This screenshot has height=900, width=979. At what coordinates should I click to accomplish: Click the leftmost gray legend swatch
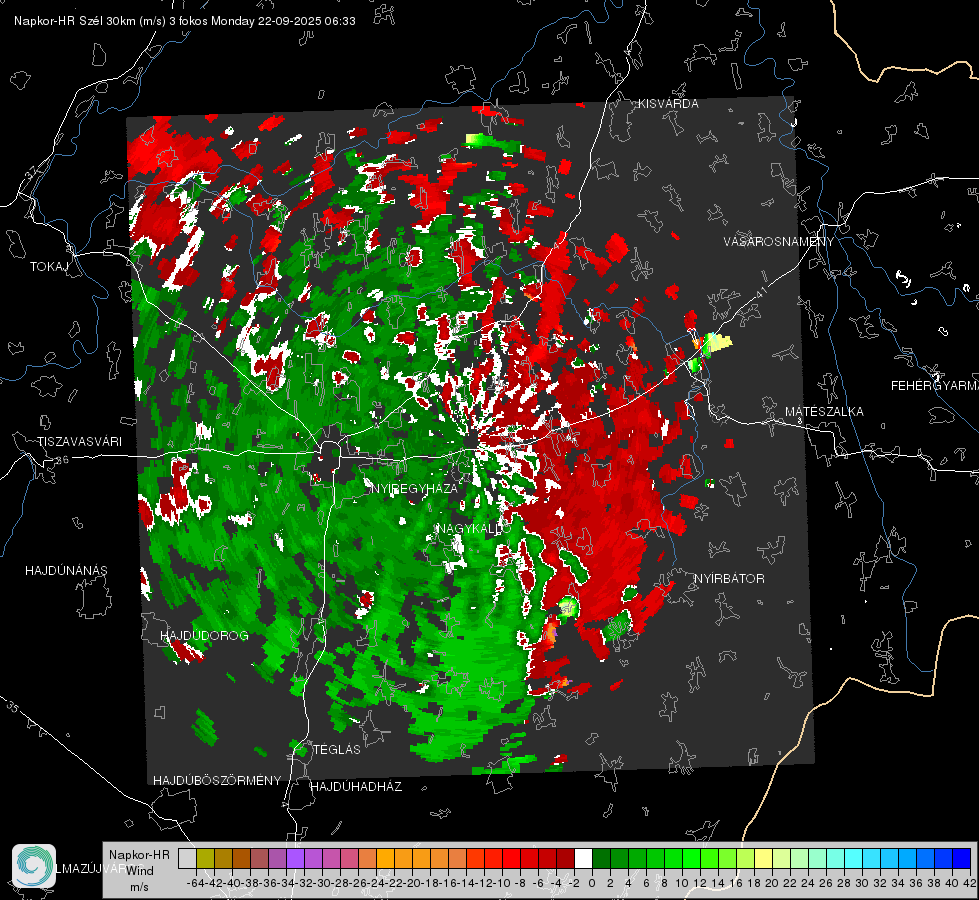pos(187,858)
